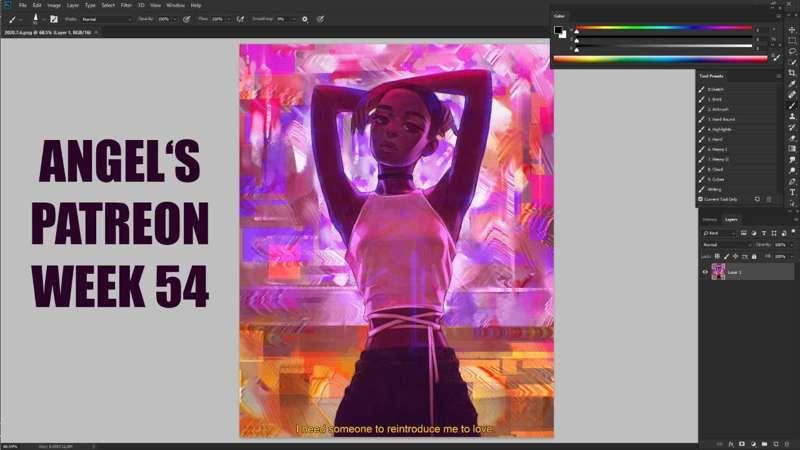Select the Eraser tool
800x450 pixels.
click(x=792, y=138)
